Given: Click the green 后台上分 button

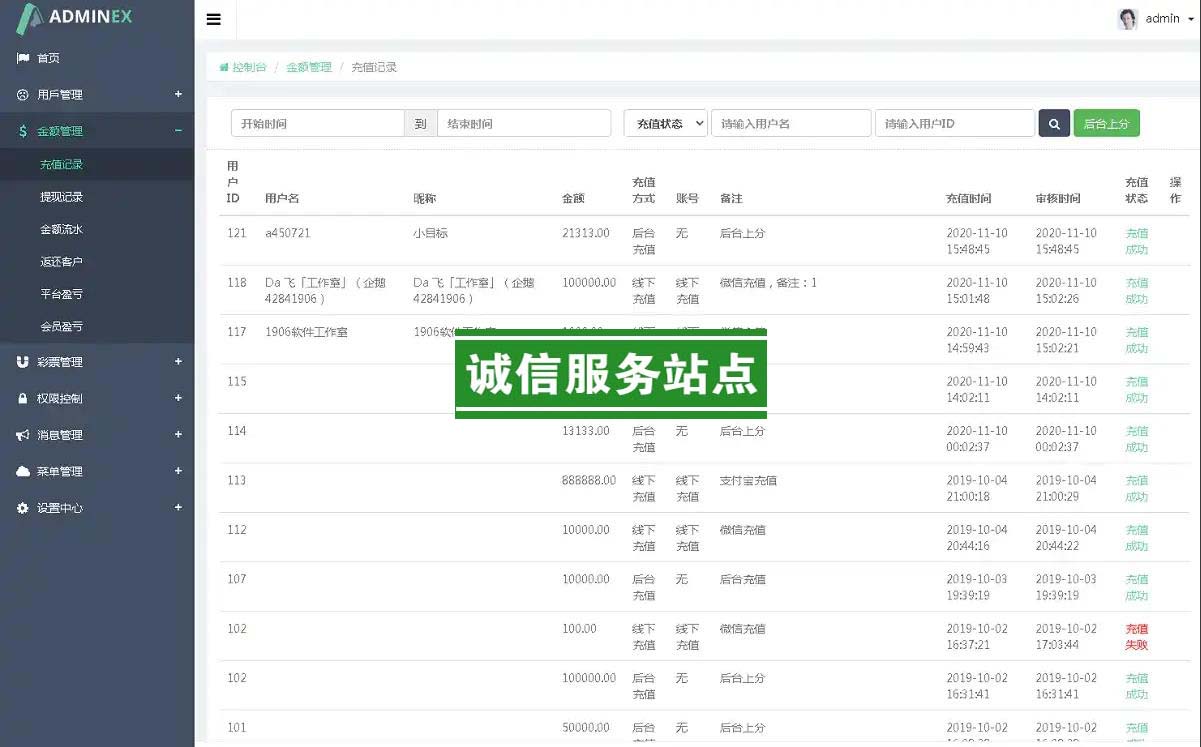Looking at the screenshot, I should [1106, 123].
